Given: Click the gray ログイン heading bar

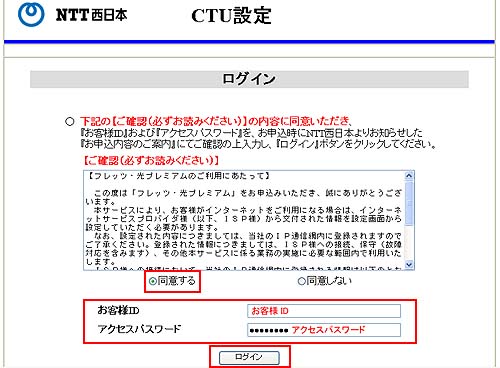Looking at the screenshot, I should point(249,79).
